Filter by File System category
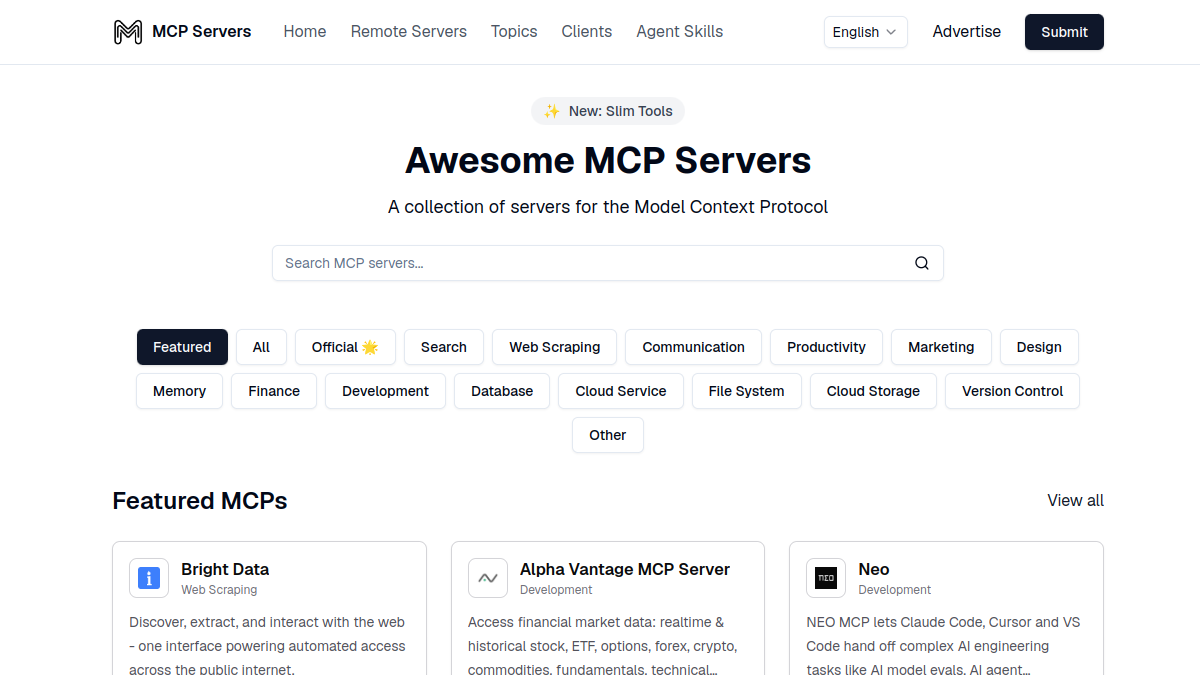Image resolution: width=1200 pixels, height=675 pixels. [x=746, y=391]
